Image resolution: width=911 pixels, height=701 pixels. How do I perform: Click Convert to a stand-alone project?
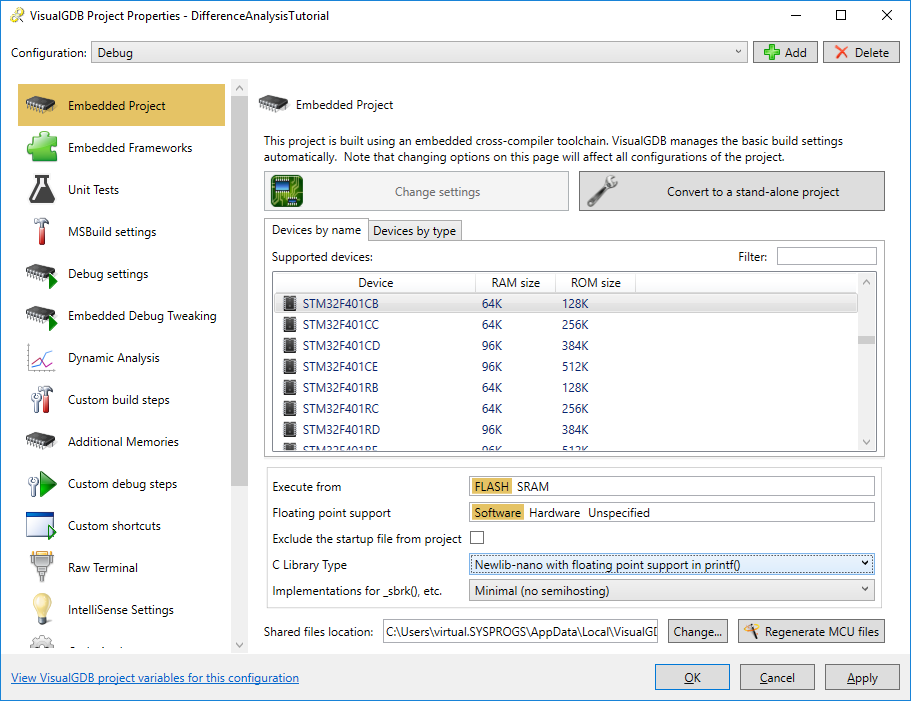tap(732, 191)
